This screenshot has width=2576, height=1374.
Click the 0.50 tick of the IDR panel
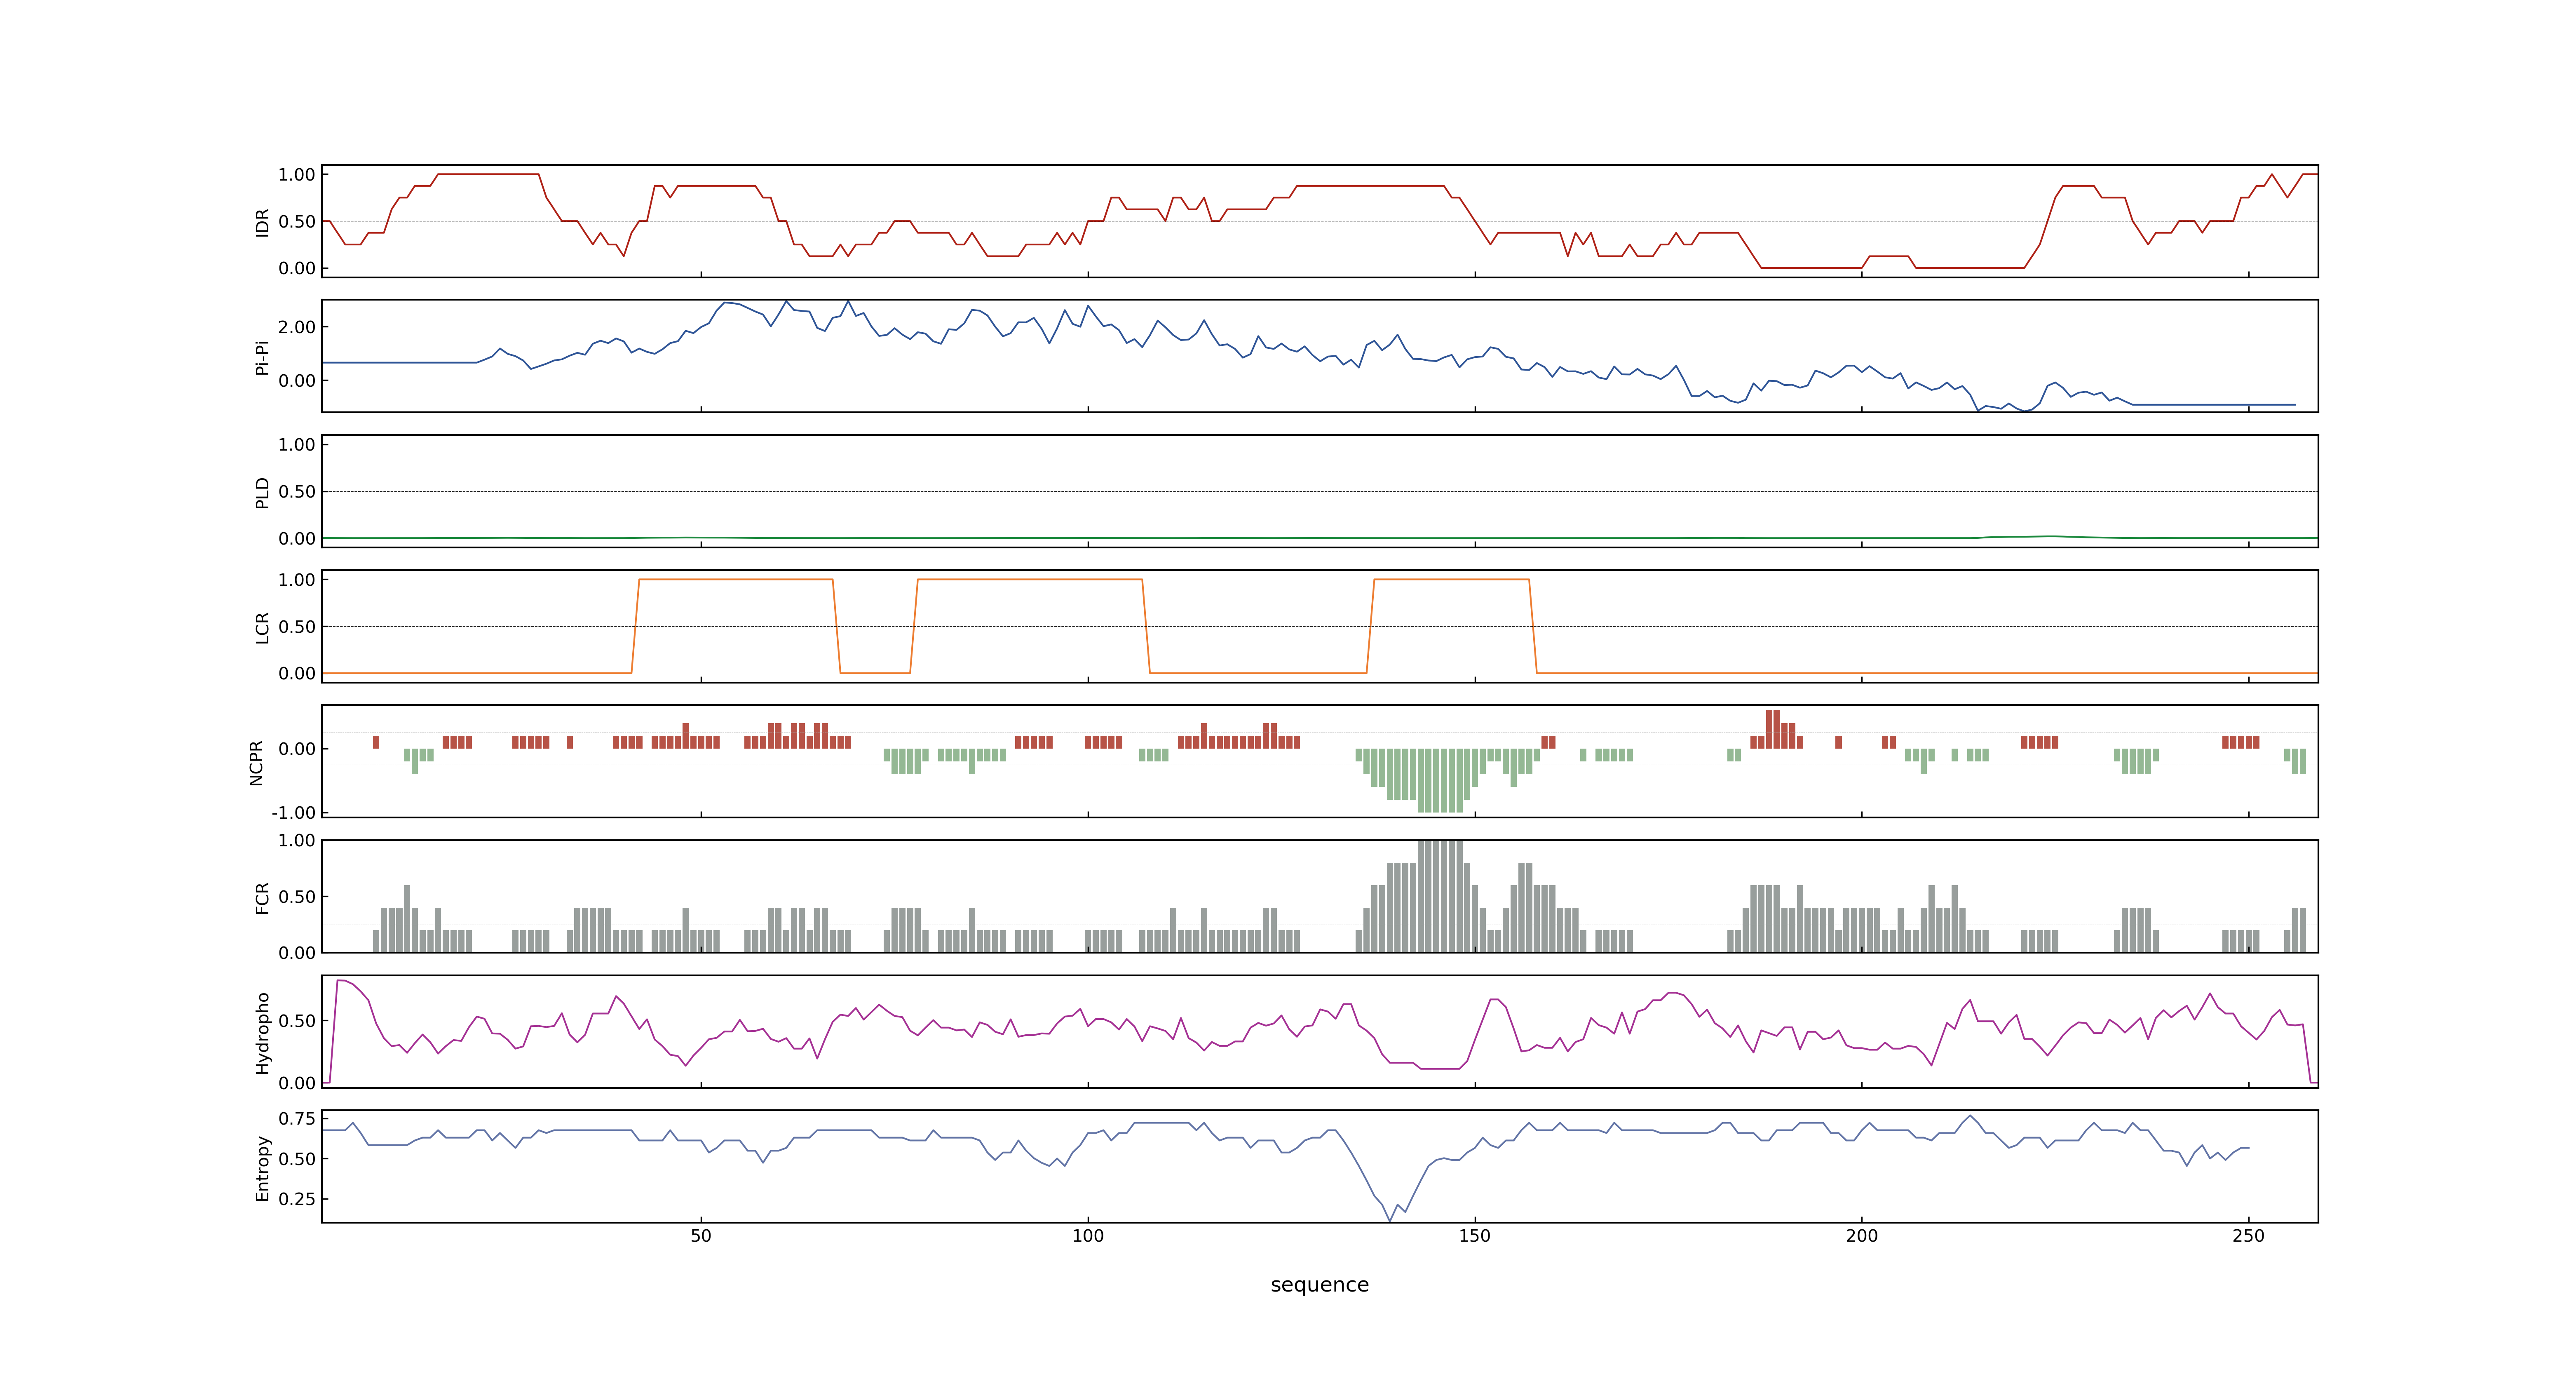[297, 222]
